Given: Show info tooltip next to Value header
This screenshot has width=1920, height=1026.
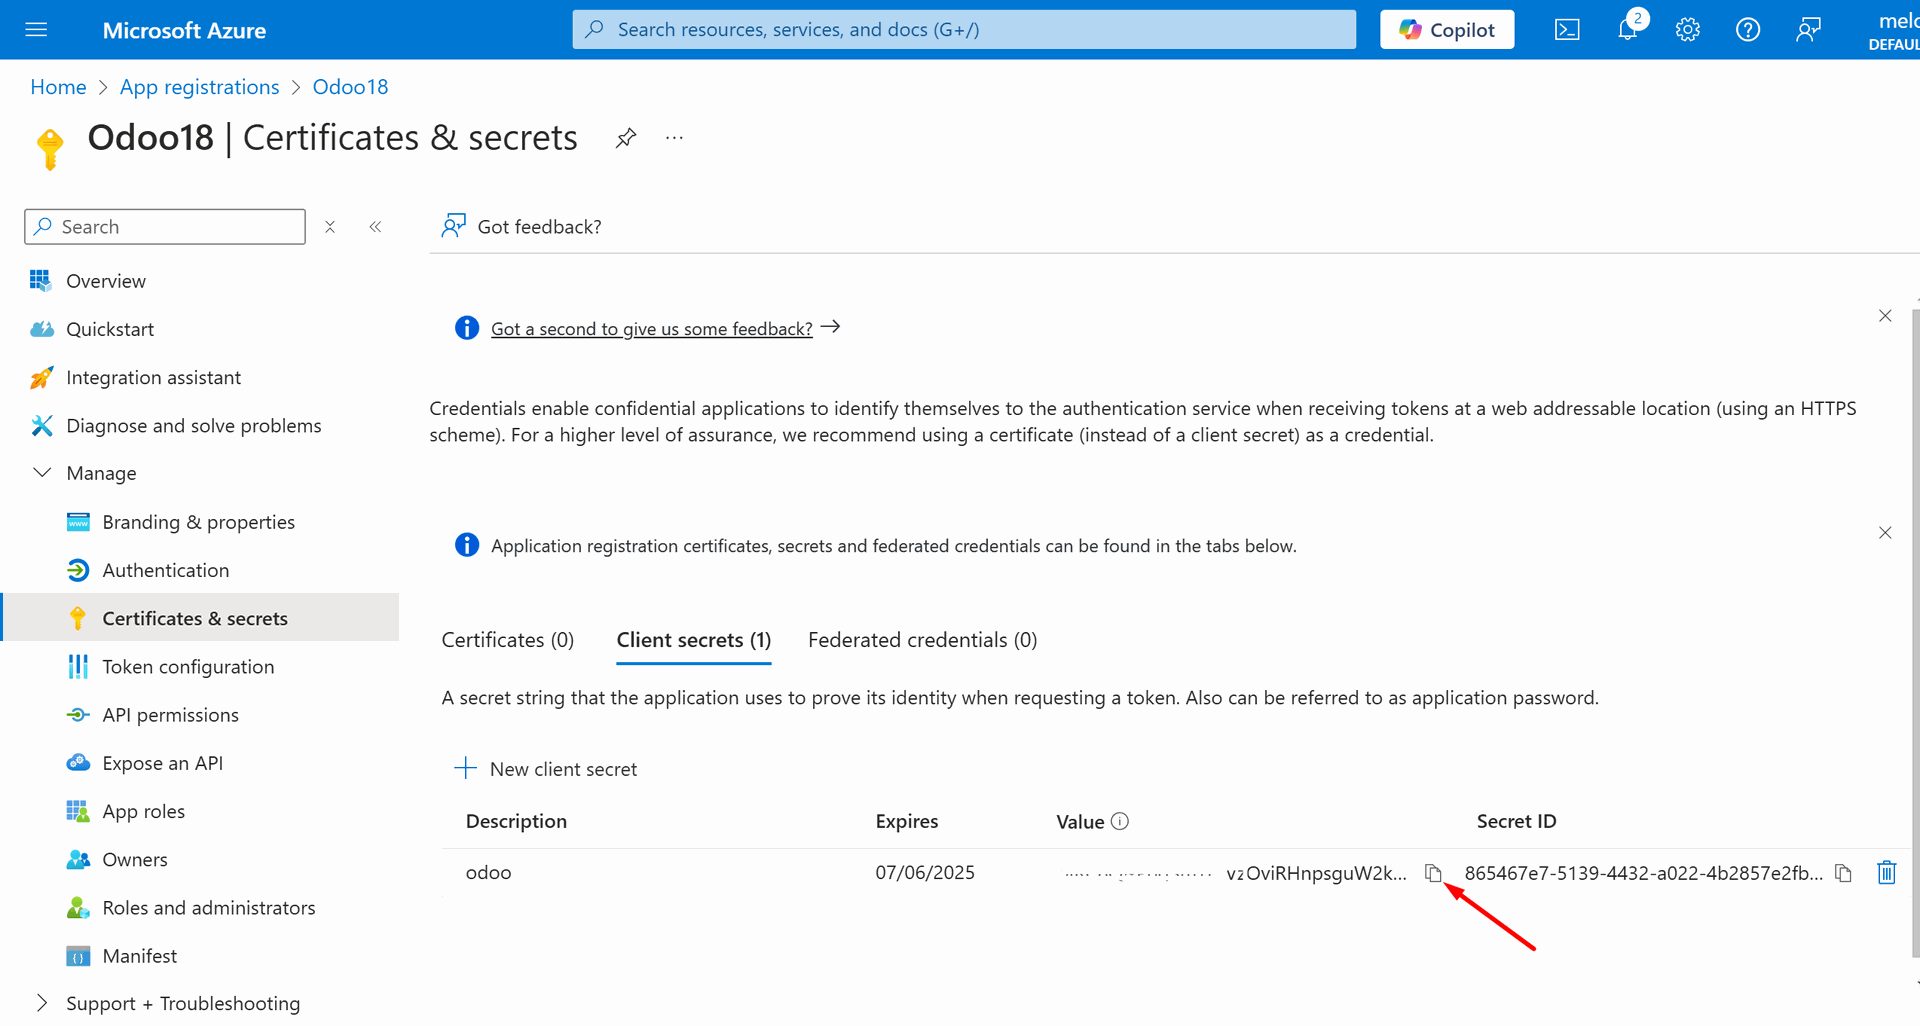Looking at the screenshot, I should (x=1120, y=821).
